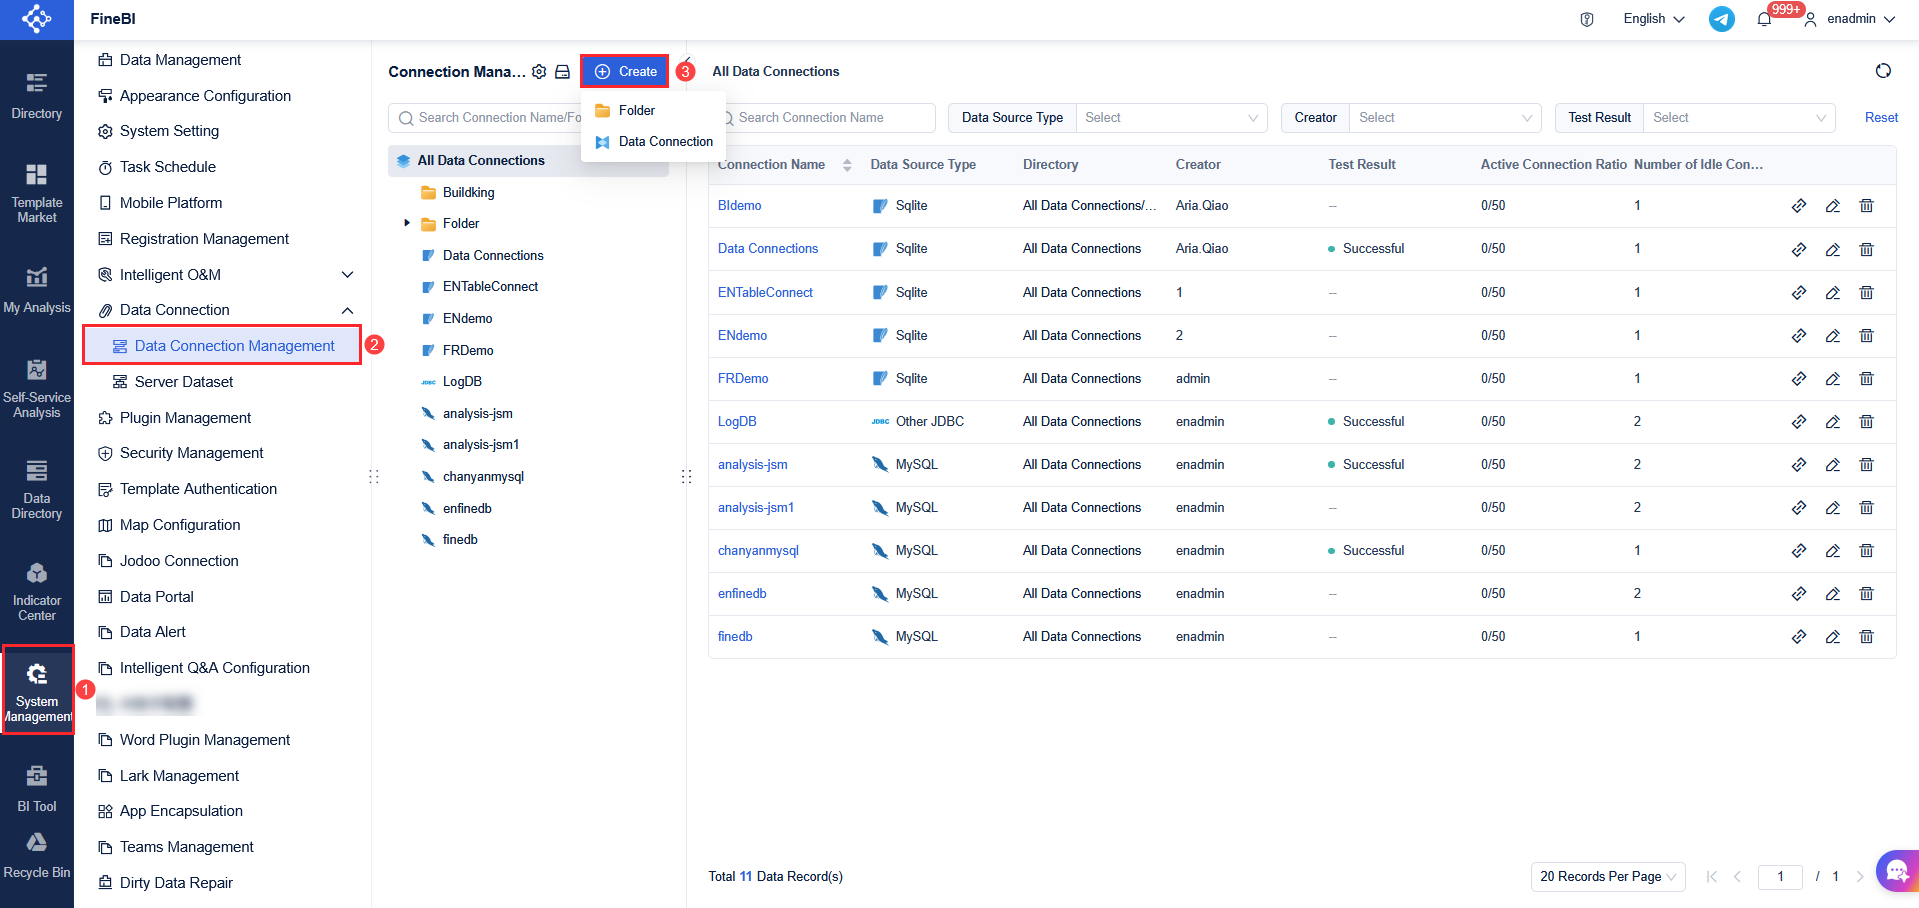Go to My Analysis
This screenshot has width=1919, height=908.
point(37,290)
